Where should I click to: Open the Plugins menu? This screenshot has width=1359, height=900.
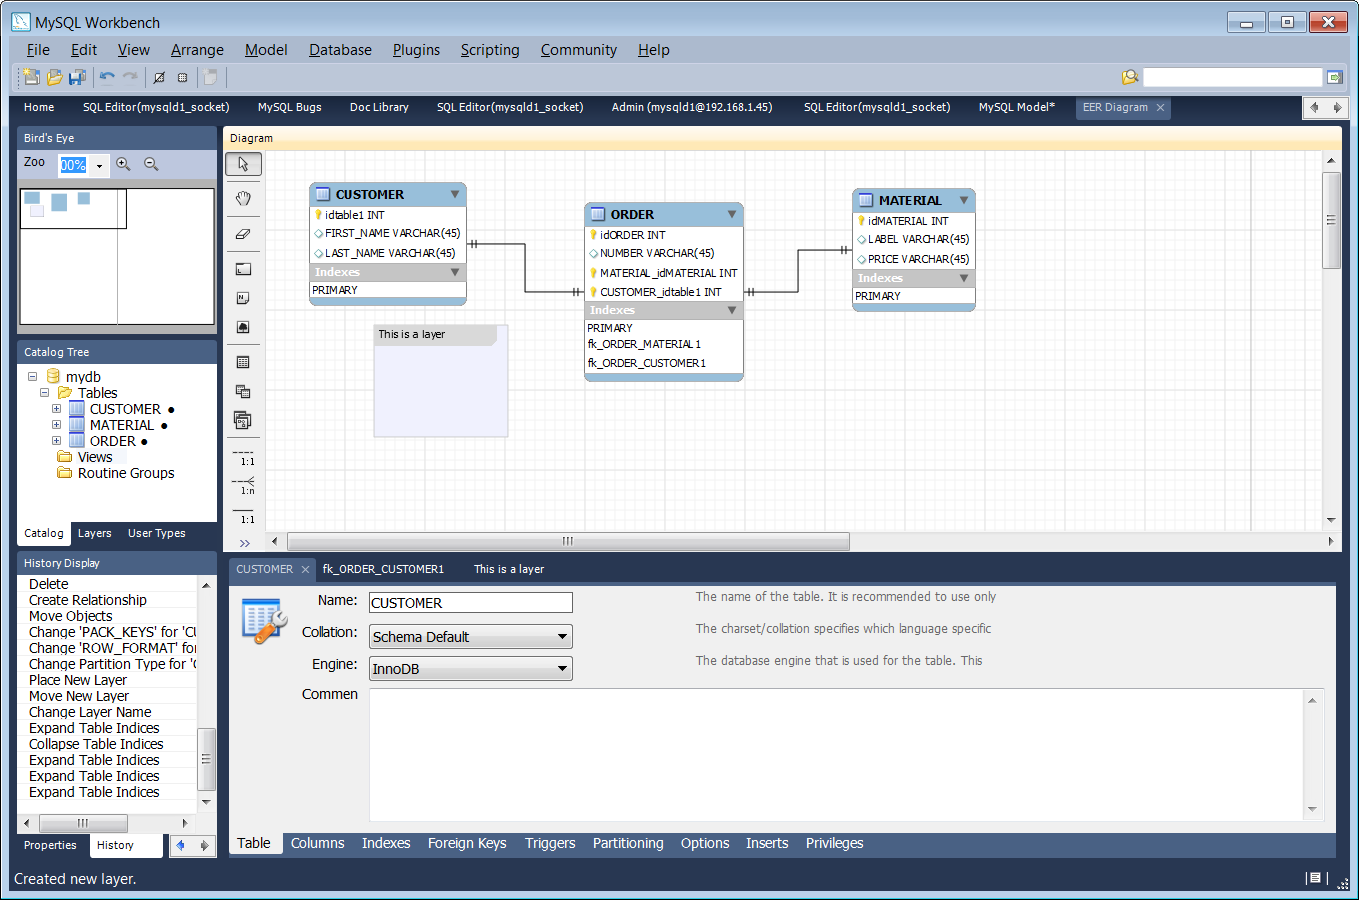[x=416, y=50]
